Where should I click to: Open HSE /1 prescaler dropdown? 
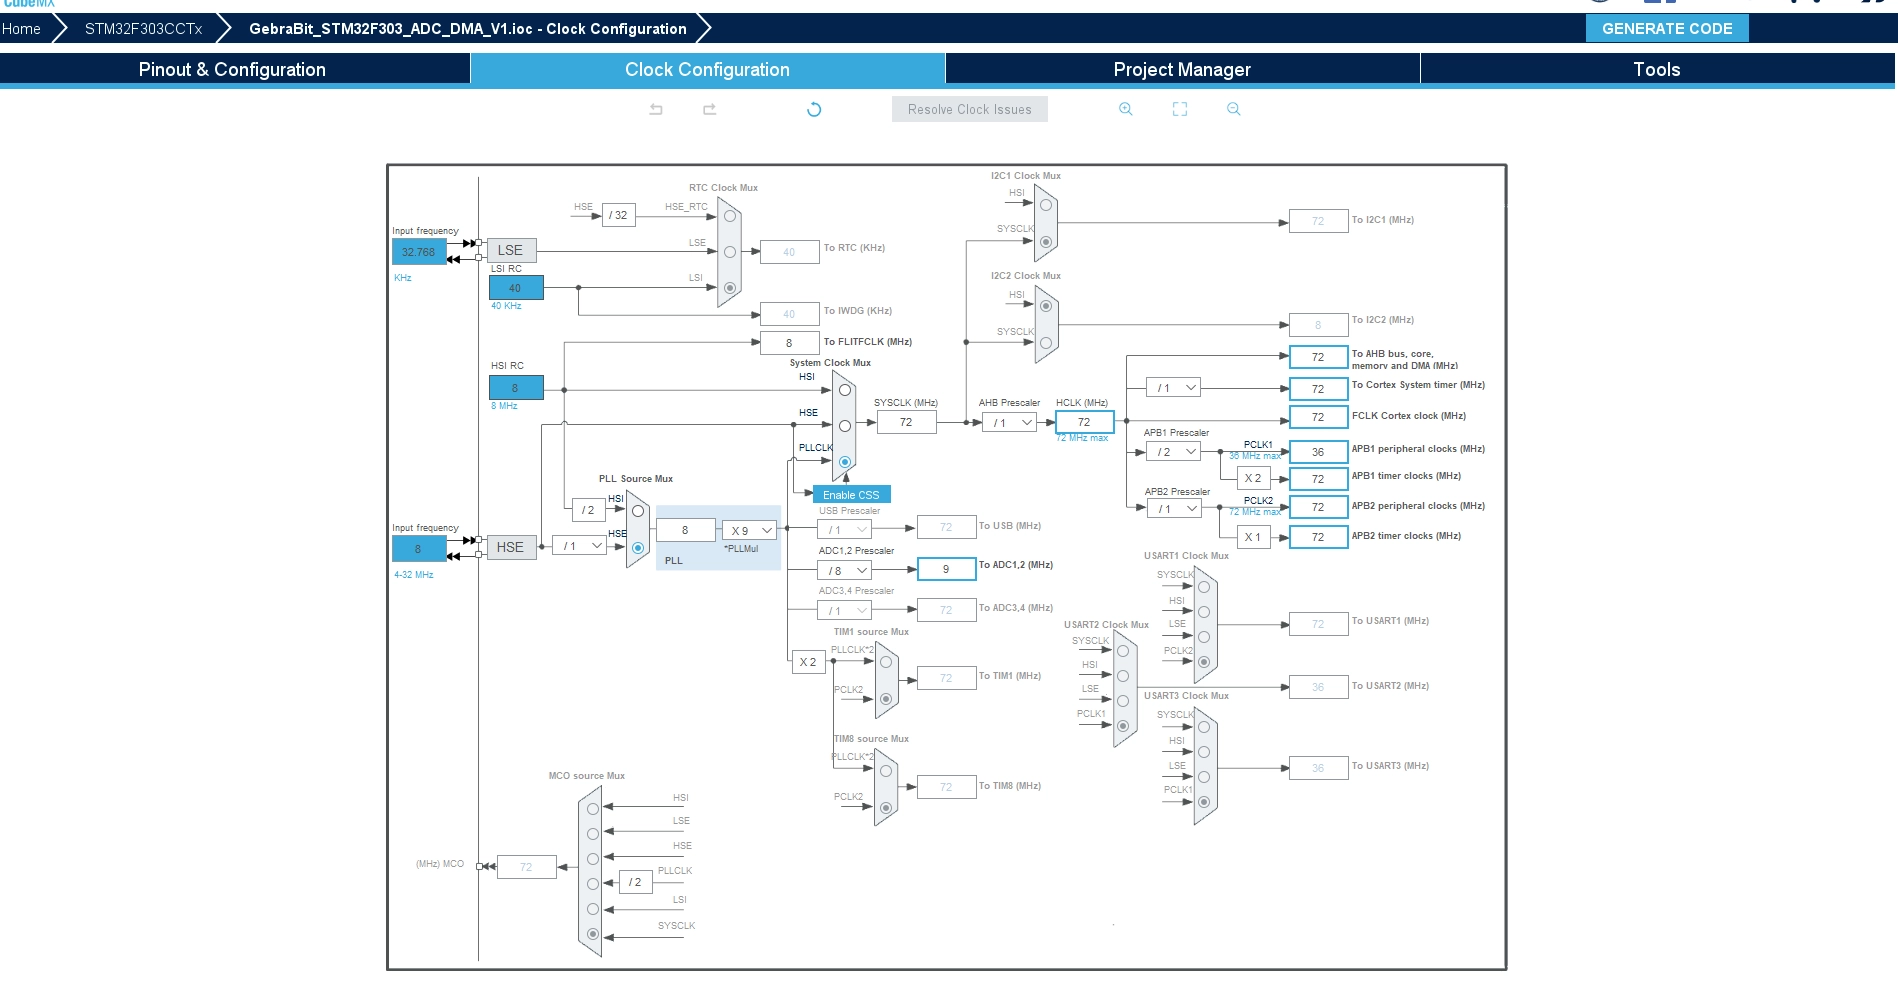coord(581,546)
